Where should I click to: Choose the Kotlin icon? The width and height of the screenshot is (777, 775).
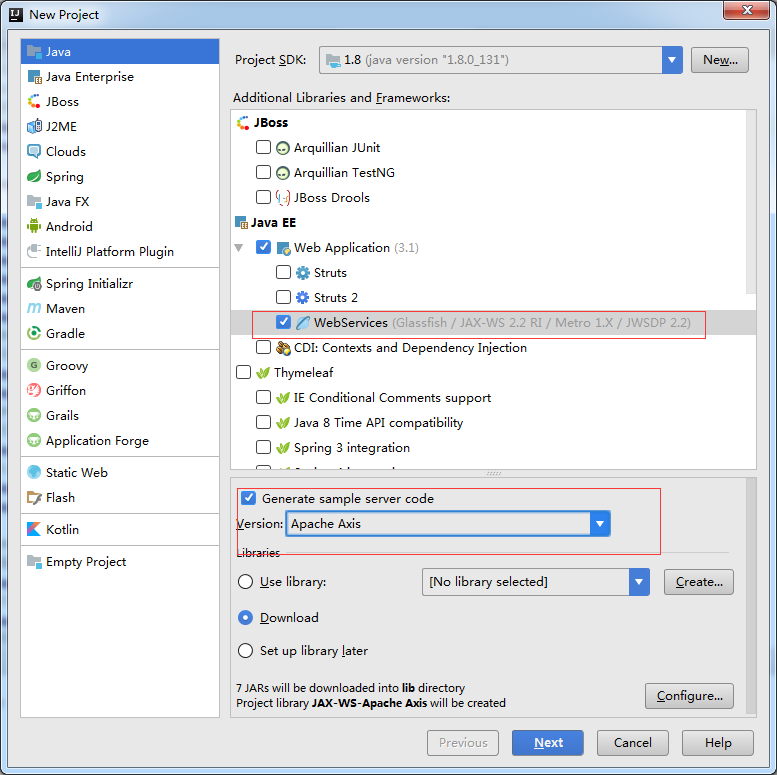point(34,530)
